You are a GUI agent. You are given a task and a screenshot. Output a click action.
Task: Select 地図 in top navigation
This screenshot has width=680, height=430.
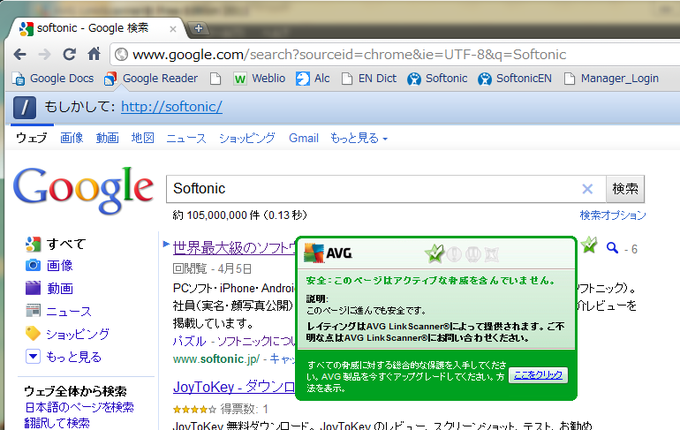tap(143, 138)
